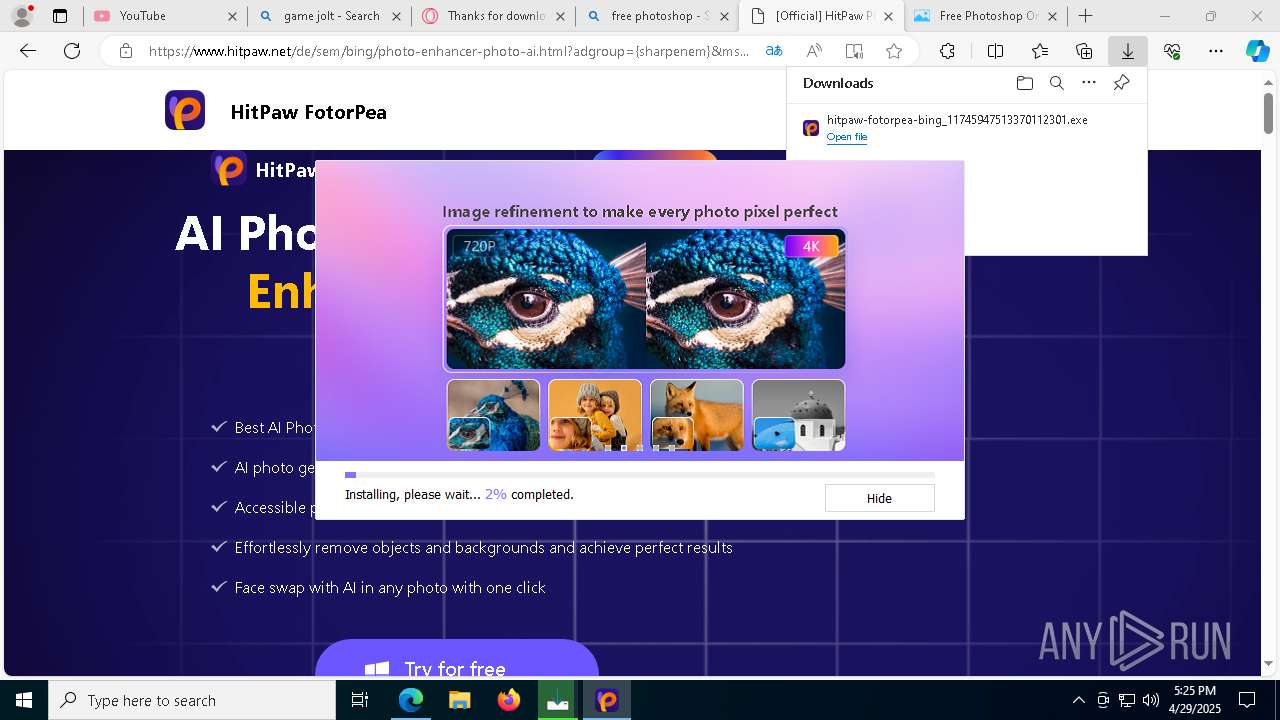The image size is (1280, 720).
Task: Open browser essentials icon
Action: (1172, 51)
